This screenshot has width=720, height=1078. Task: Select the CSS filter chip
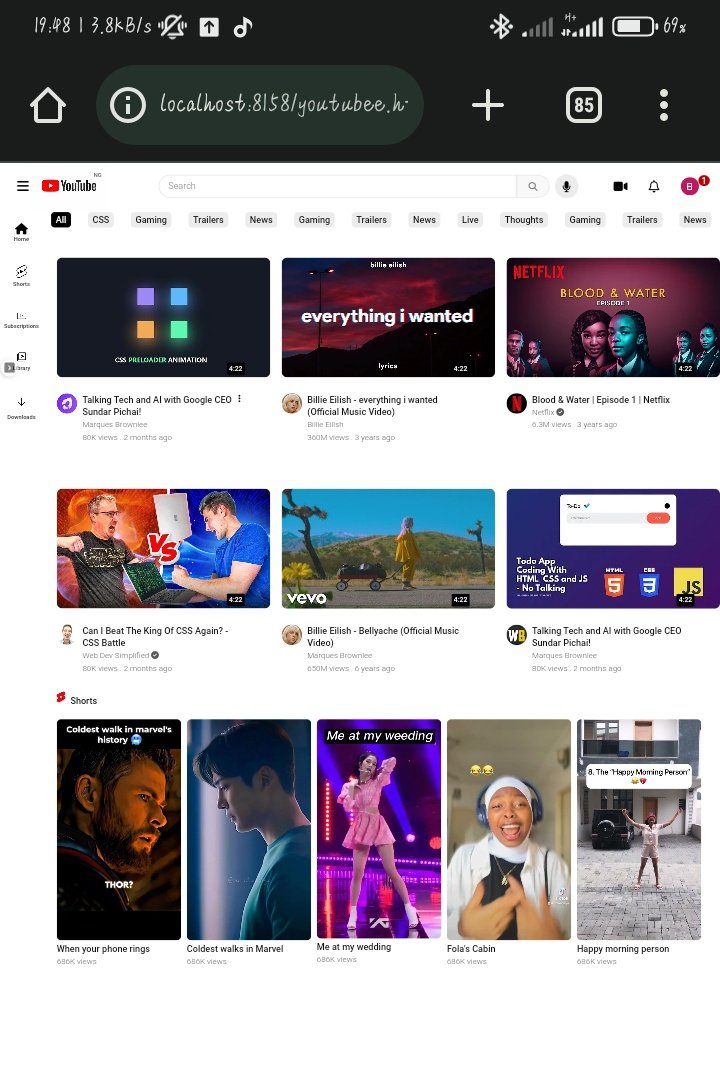(x=101, y=220)
